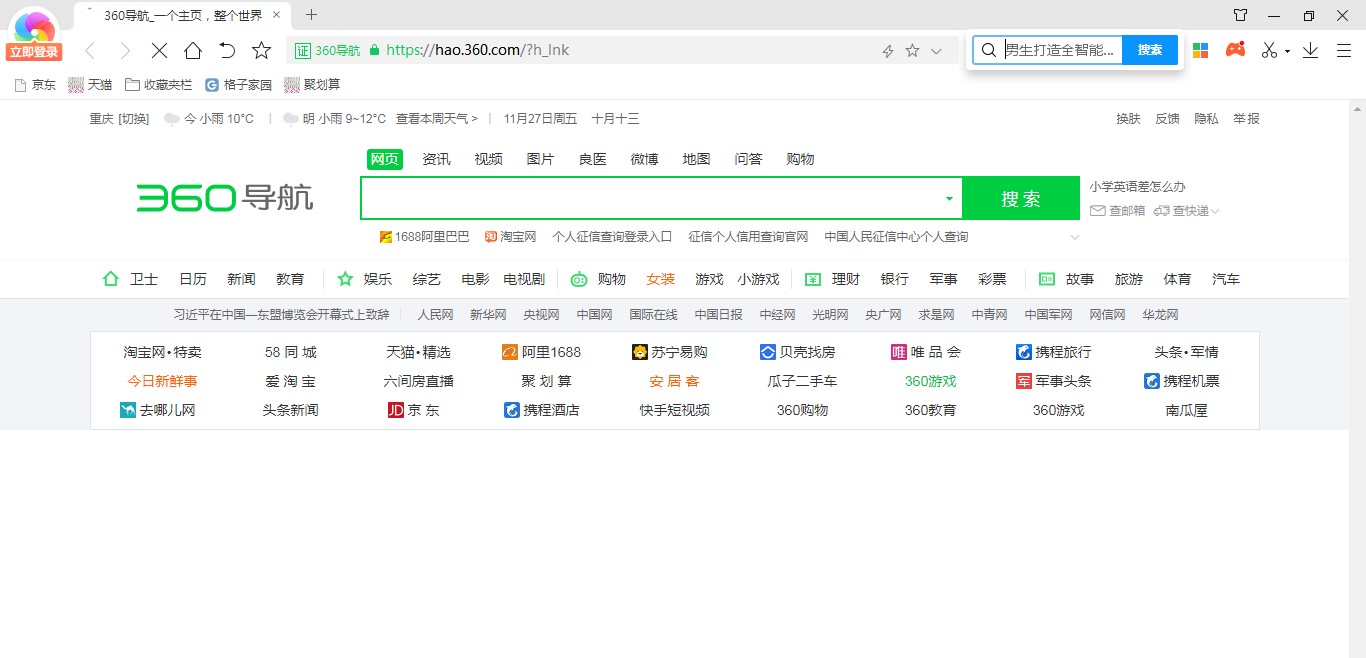Click the undo restore-closed-tab arrow icon
The height and width of the screenshot is (658, 1366).
point(227,50)
